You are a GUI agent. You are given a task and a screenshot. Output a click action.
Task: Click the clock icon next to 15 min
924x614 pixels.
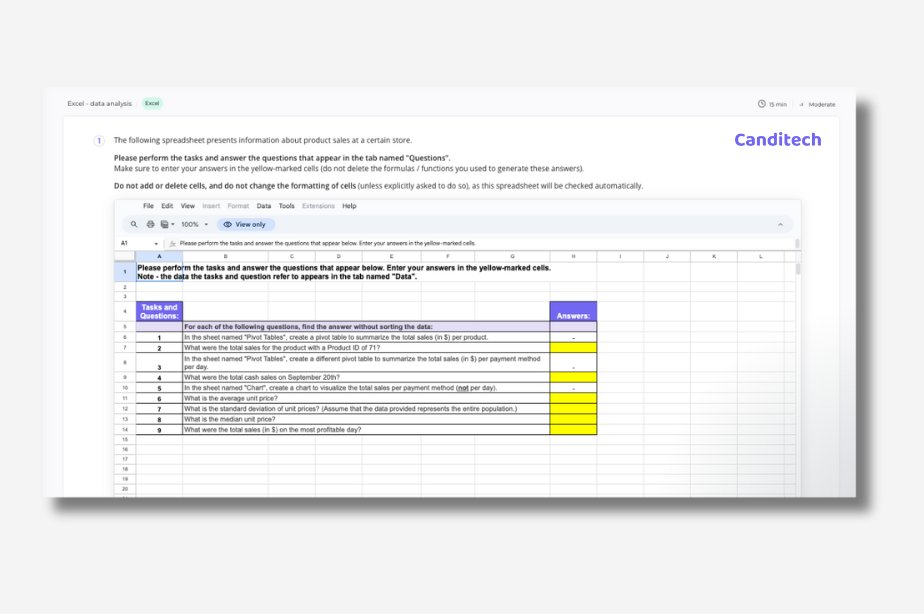coord(762,104)
